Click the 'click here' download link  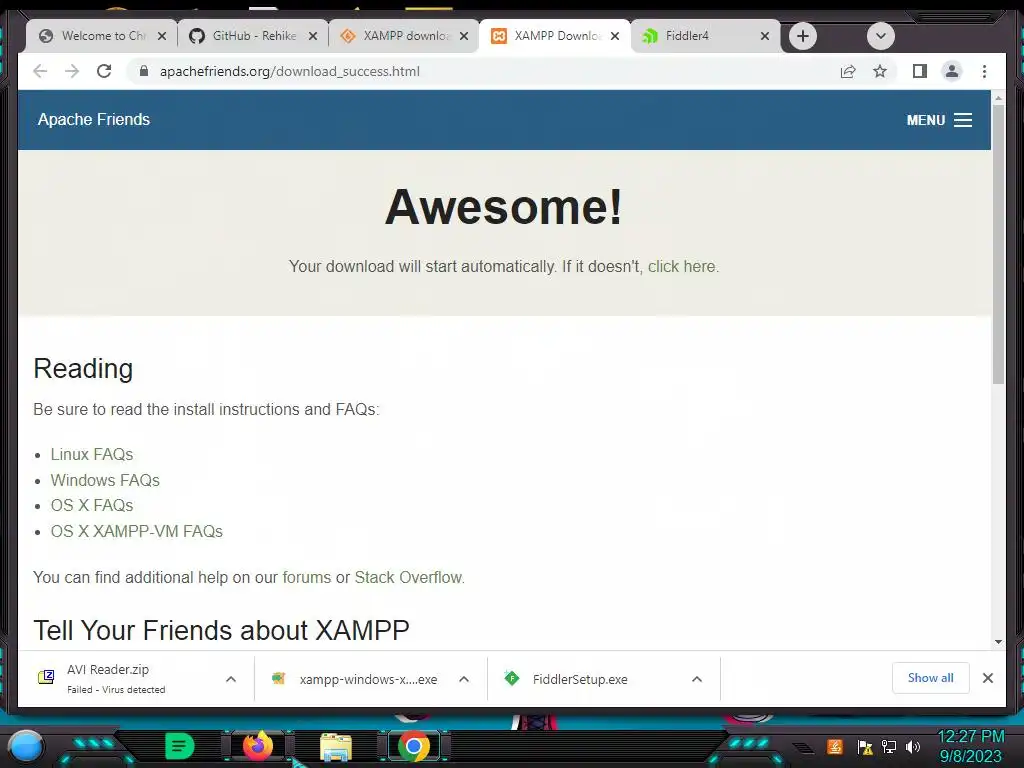click(x=681, y=266)
